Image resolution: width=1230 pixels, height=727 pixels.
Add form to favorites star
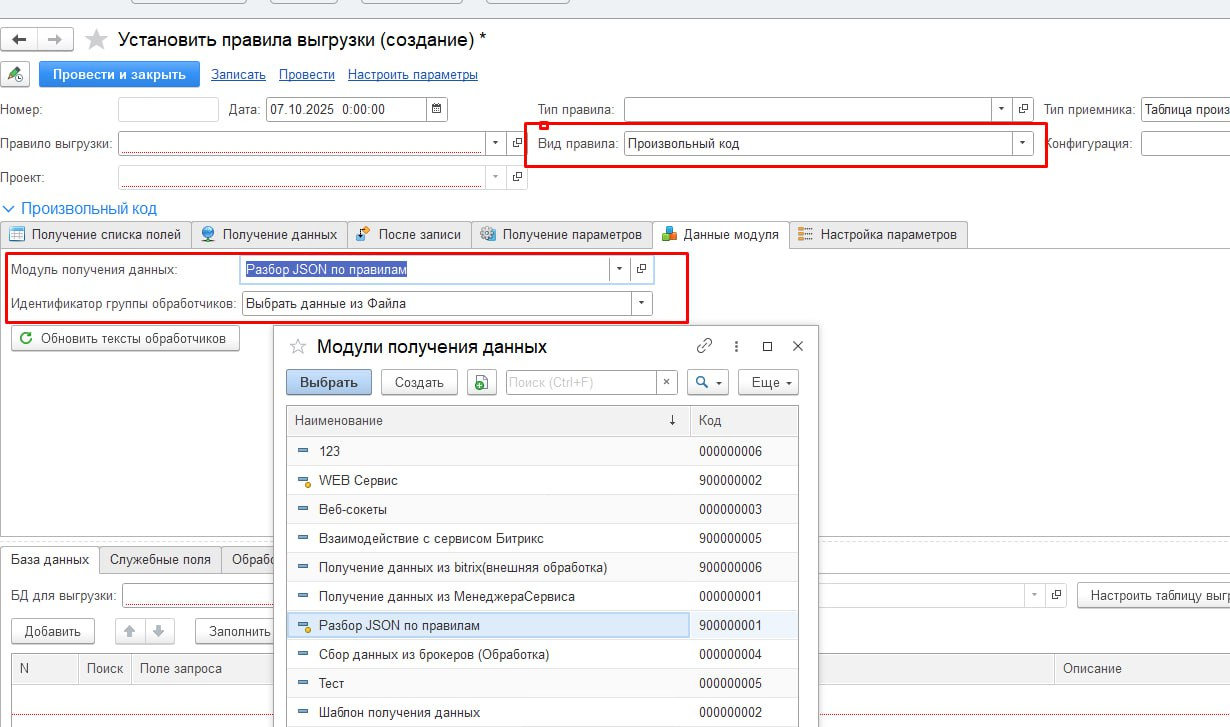click(96, 40)
